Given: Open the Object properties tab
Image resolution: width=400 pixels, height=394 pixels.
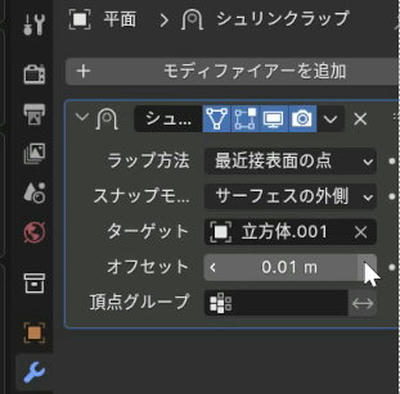Looking at the screenshot, I should (x=34, y=333).
